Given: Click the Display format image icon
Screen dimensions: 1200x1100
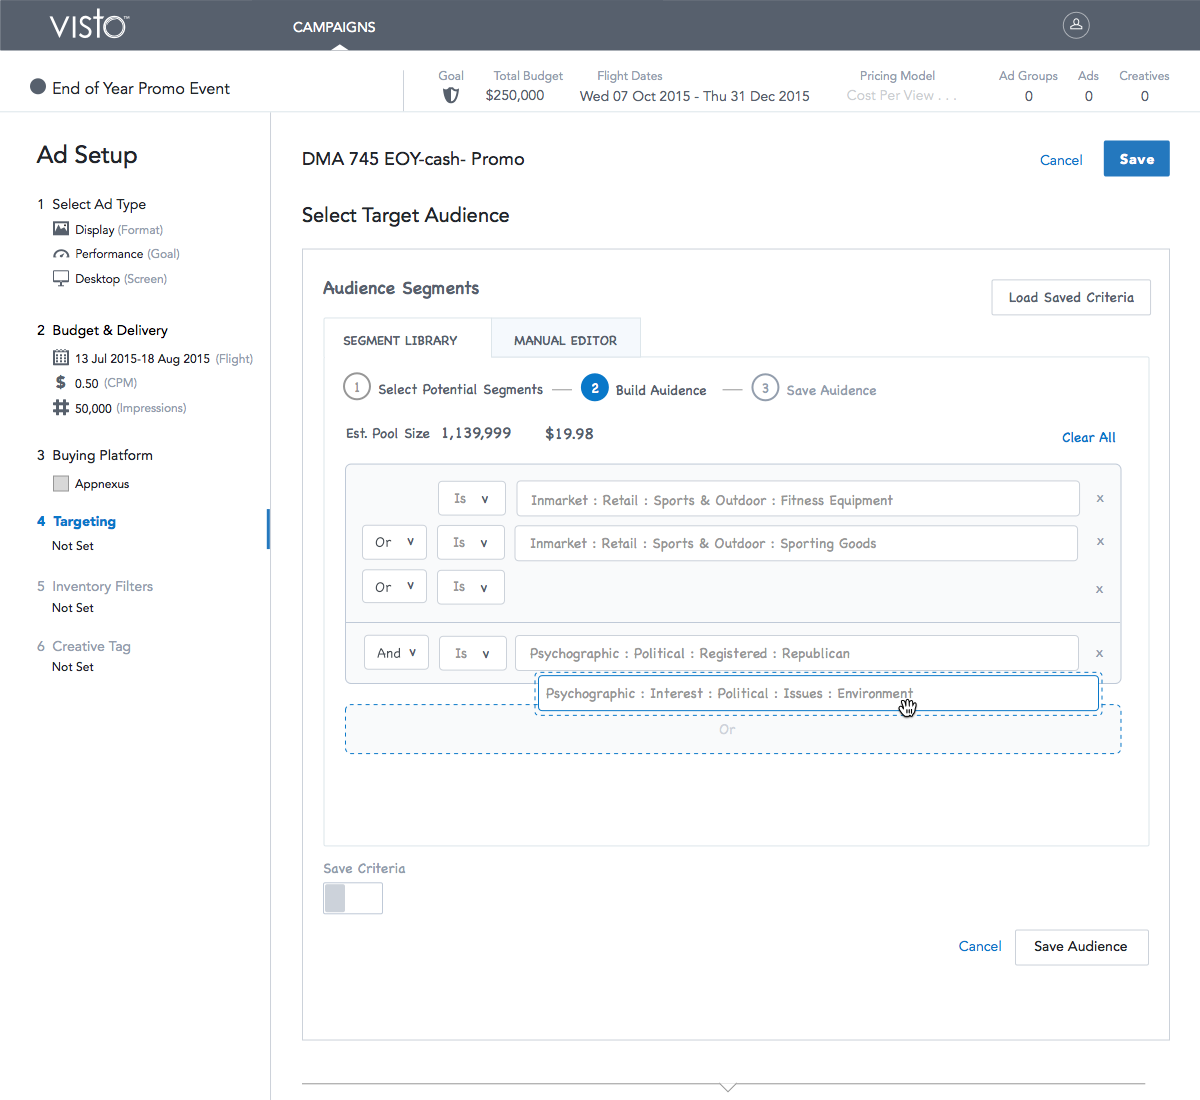Looking at the screenshot, I should coord(61,229).
